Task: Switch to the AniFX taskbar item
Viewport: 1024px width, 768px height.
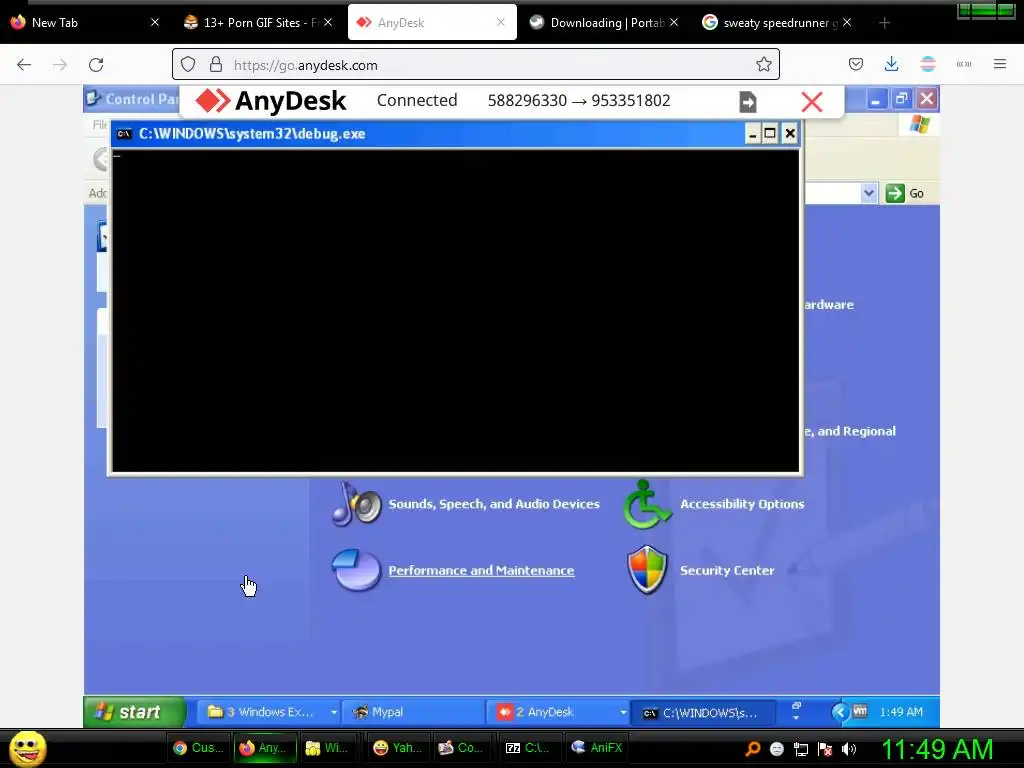Action: coord(597,748)
